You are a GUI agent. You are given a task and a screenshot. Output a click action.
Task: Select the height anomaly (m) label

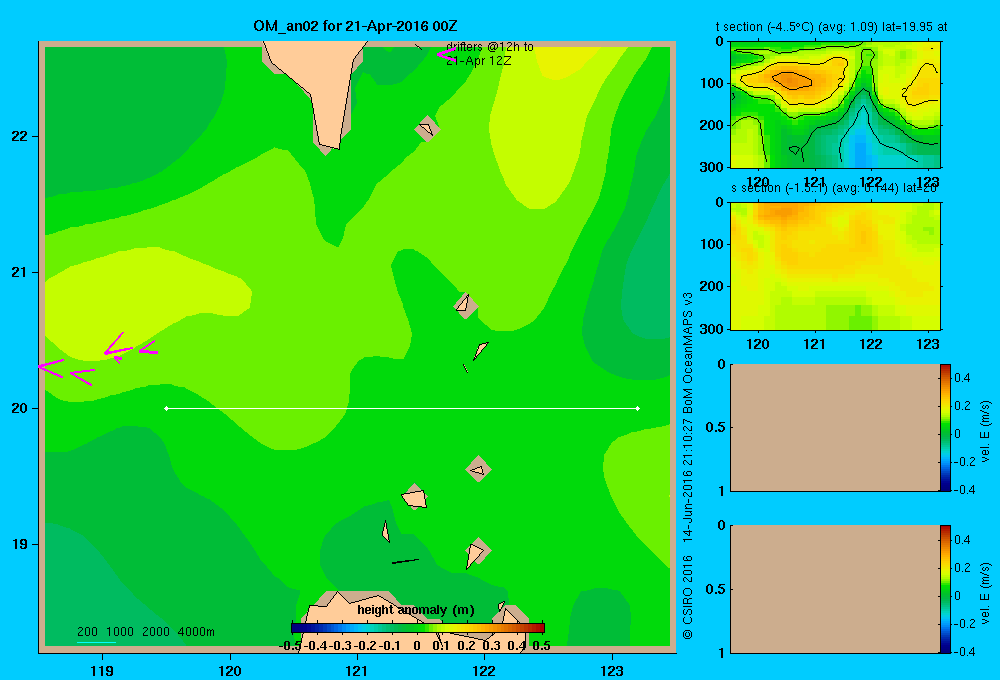pyautogui.click(x=416, y=610)
